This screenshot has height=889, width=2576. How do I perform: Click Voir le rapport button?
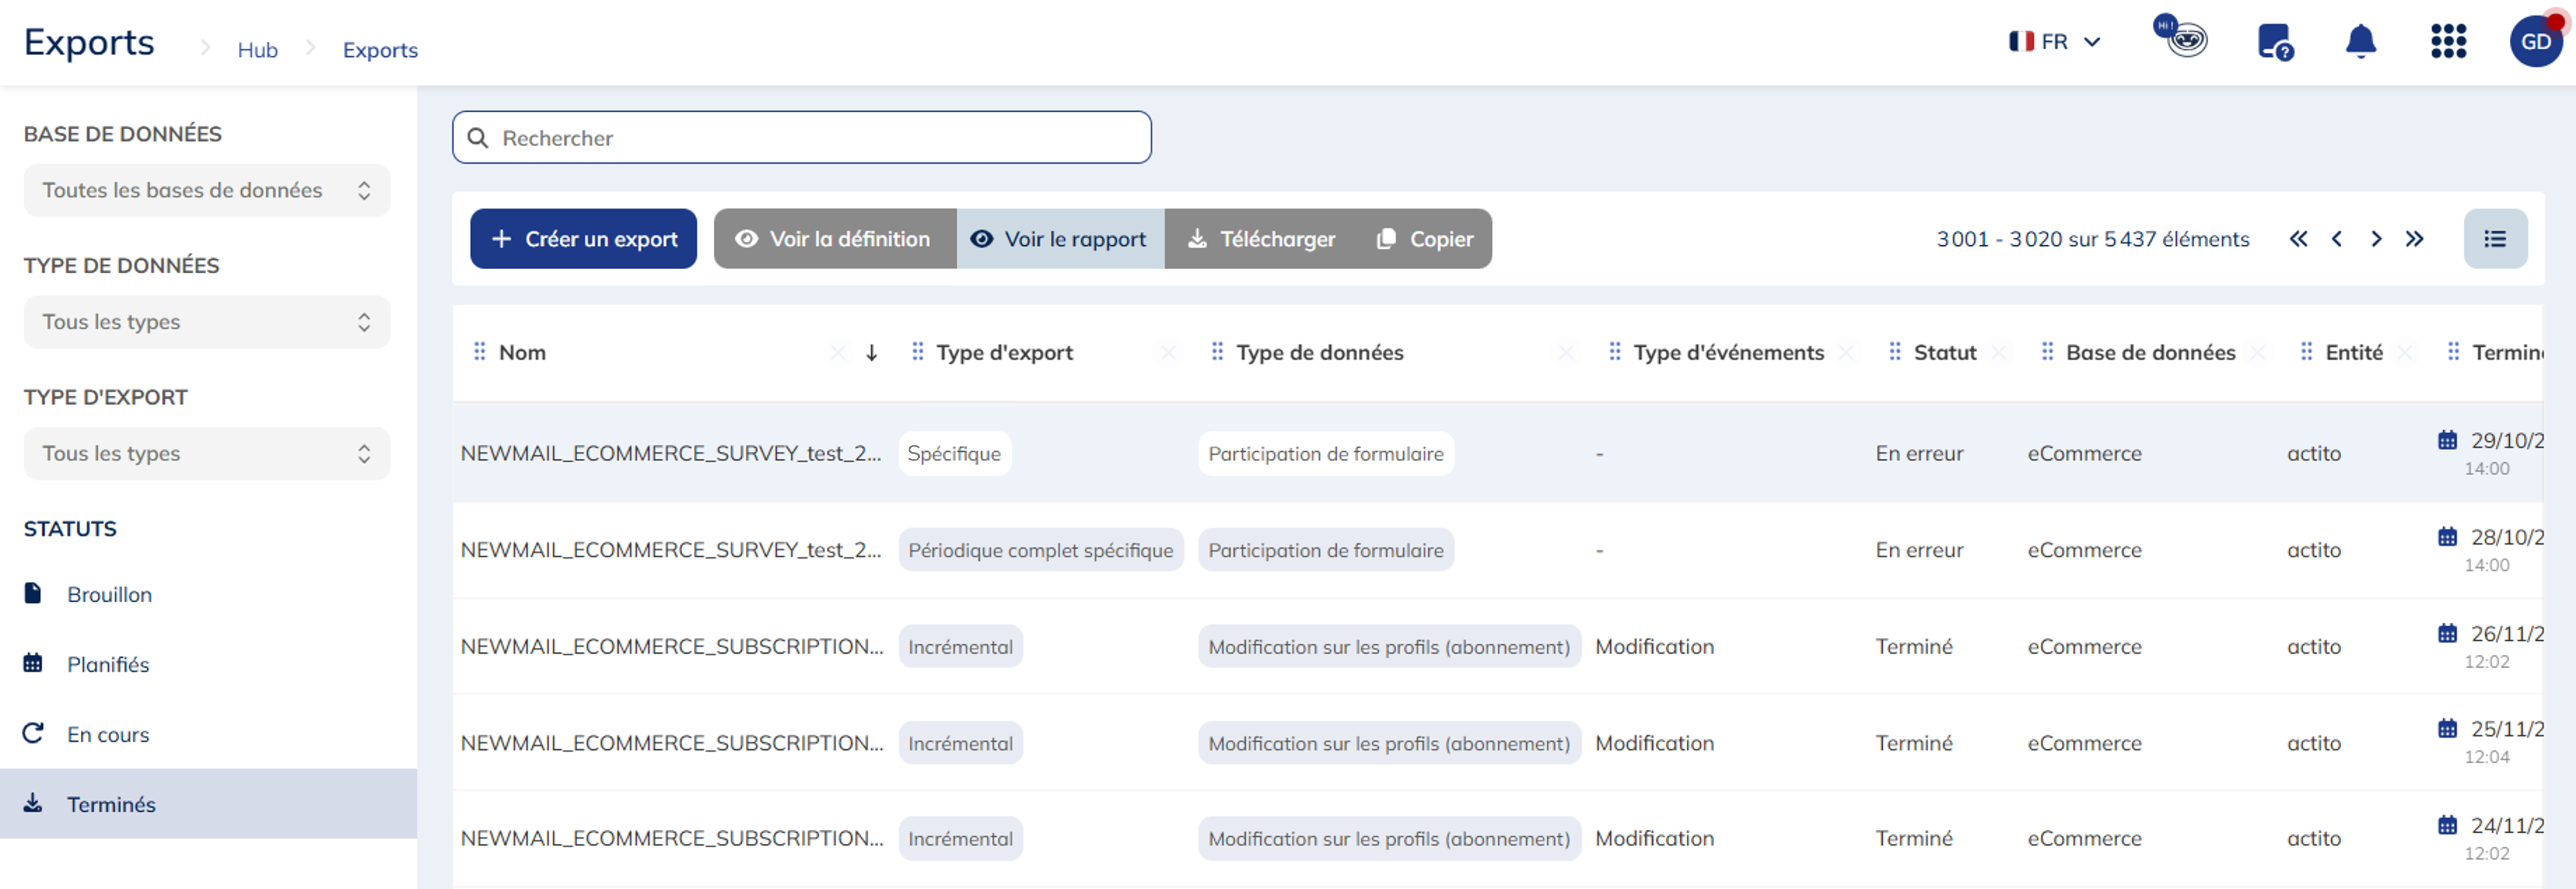(1060, 239)
